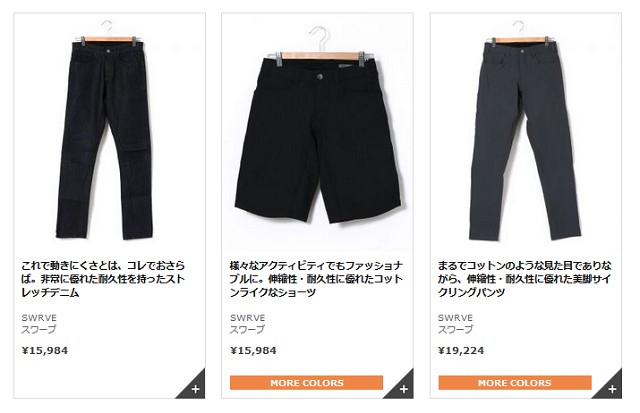Click スワーブ label on first card
640x413 pixels.
[x=39, y=329]
